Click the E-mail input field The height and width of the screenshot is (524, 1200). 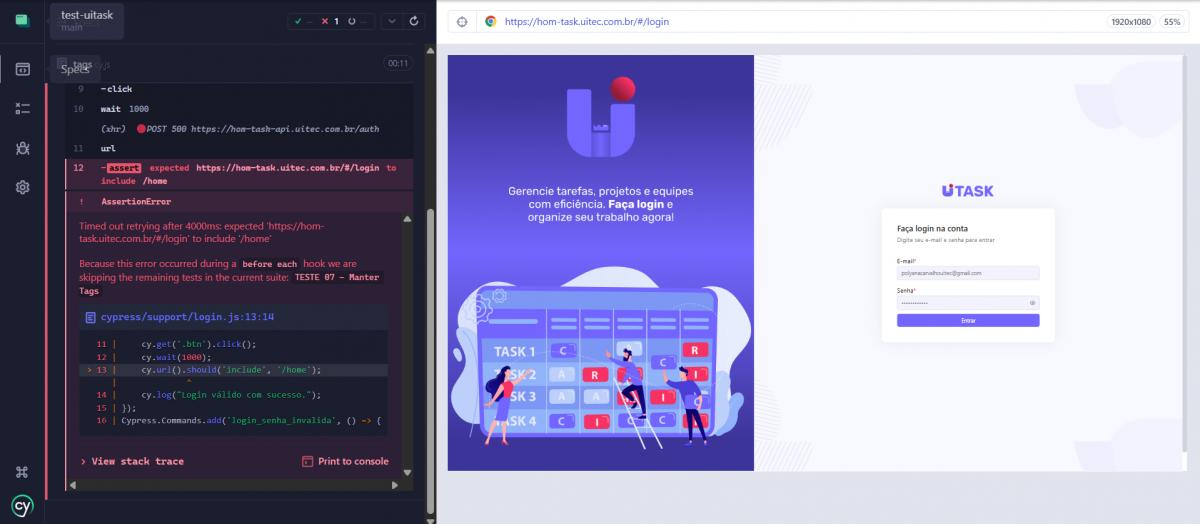click(967, 273)
